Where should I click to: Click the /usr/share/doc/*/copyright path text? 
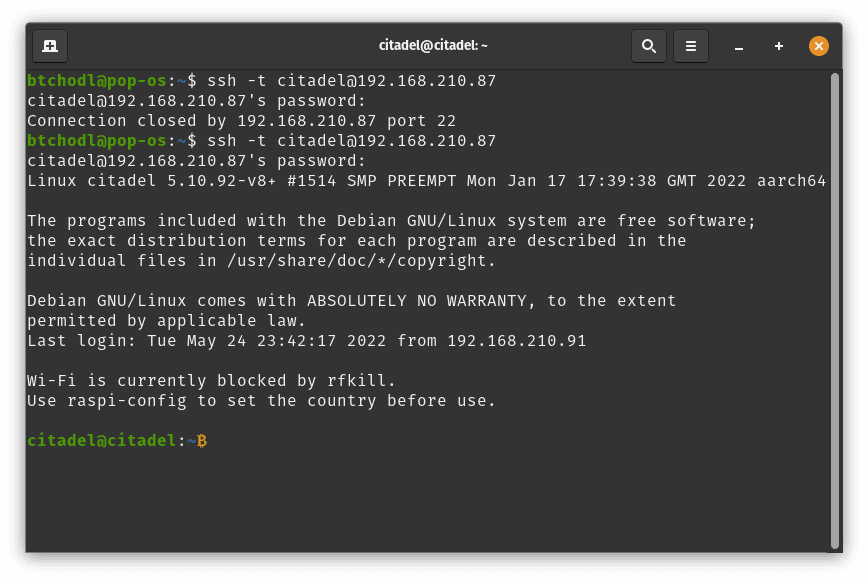point(356,261)
